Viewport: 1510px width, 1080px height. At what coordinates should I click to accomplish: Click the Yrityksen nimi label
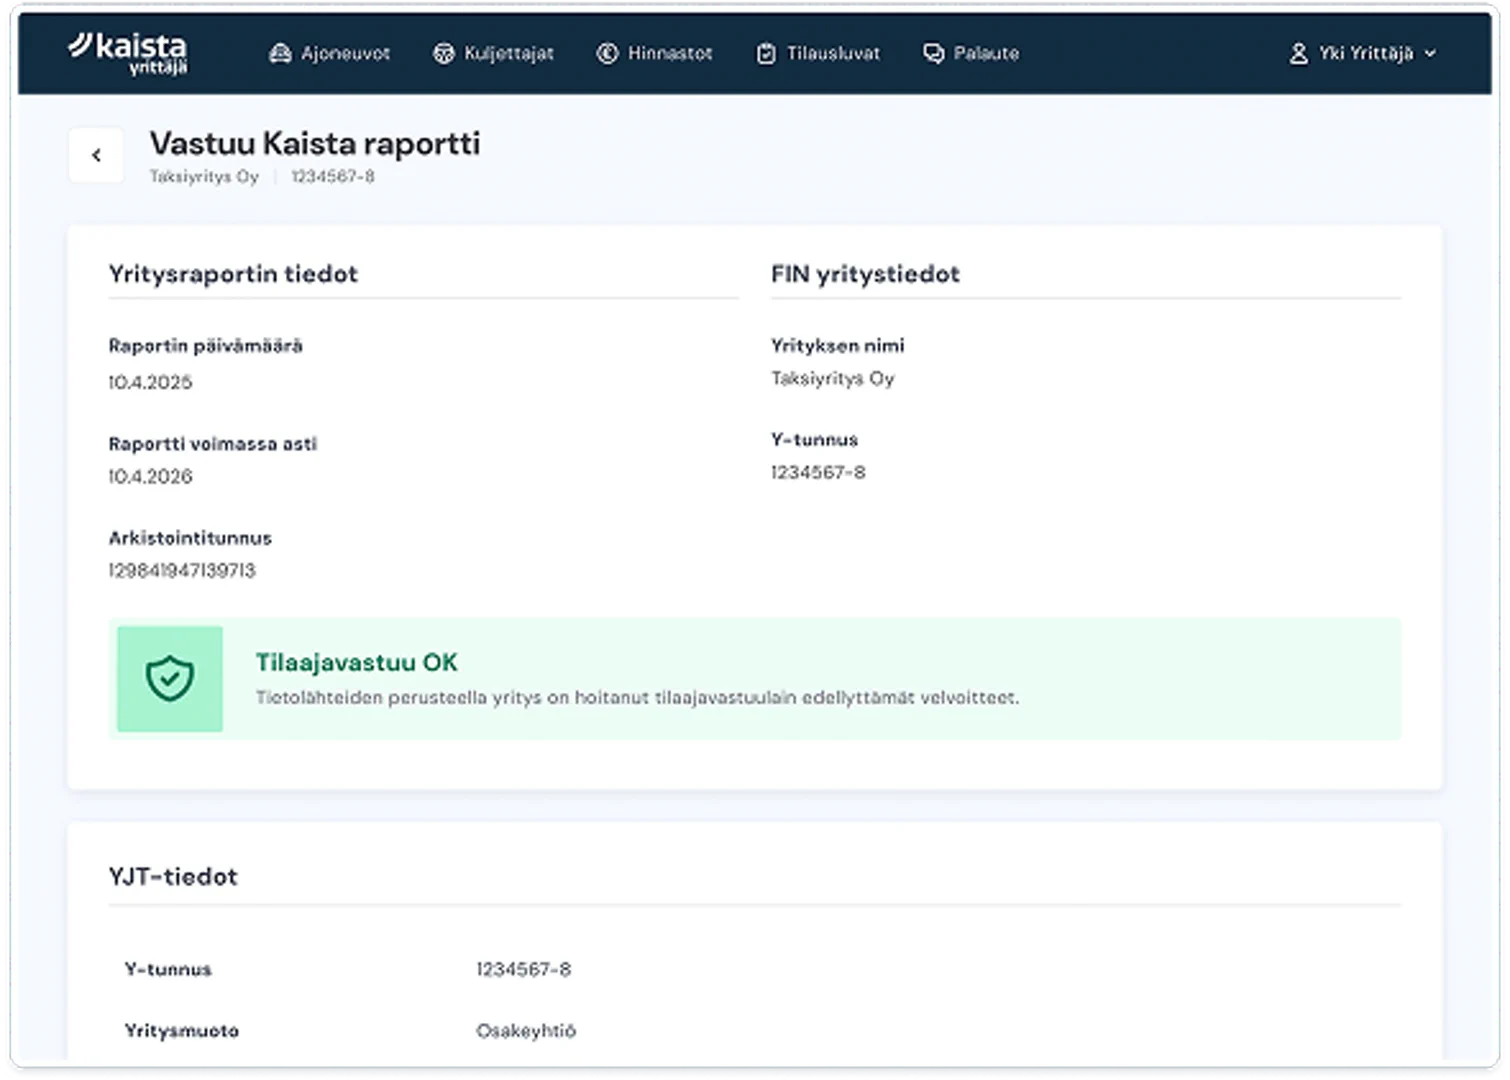coord(837,346)
